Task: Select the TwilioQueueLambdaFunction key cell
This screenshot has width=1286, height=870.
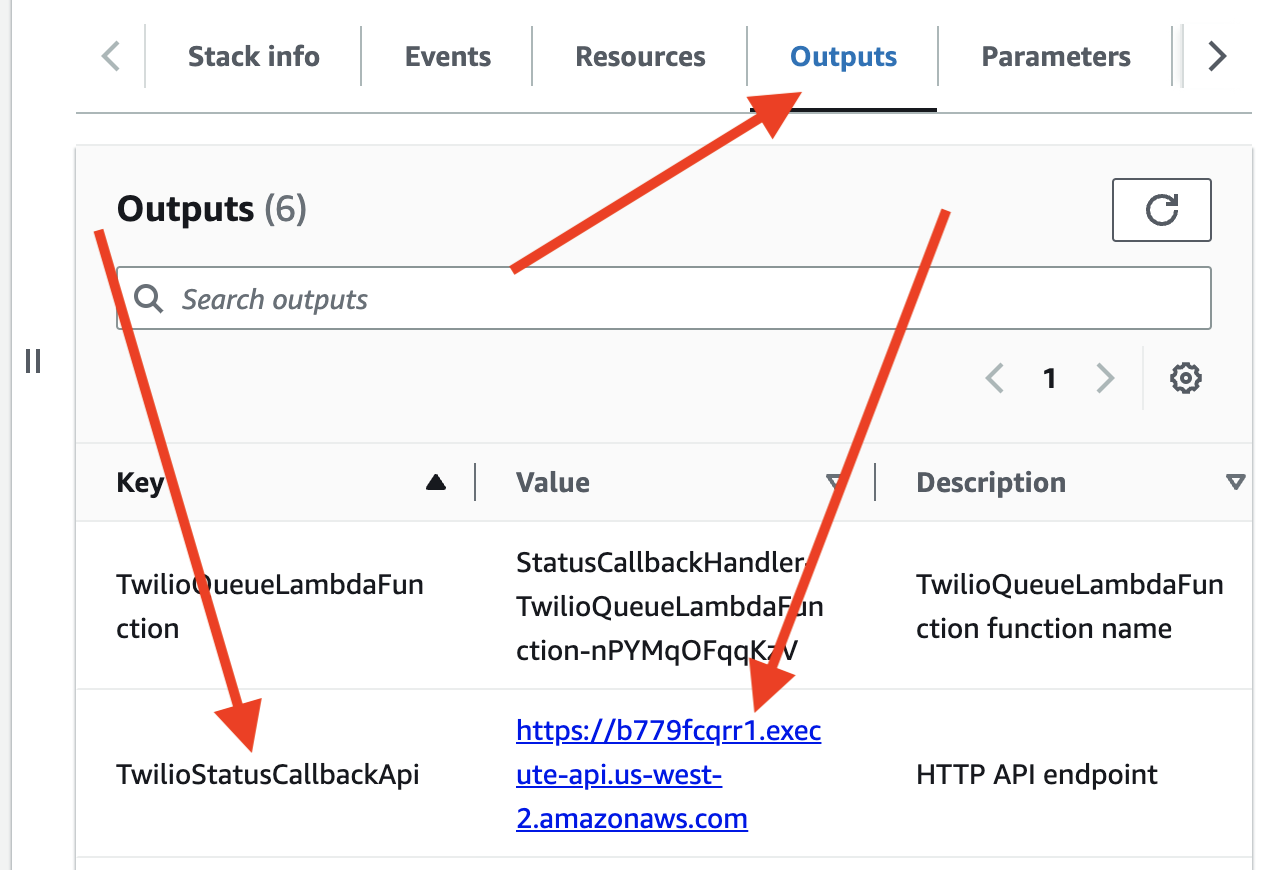Action: (270, 606)
